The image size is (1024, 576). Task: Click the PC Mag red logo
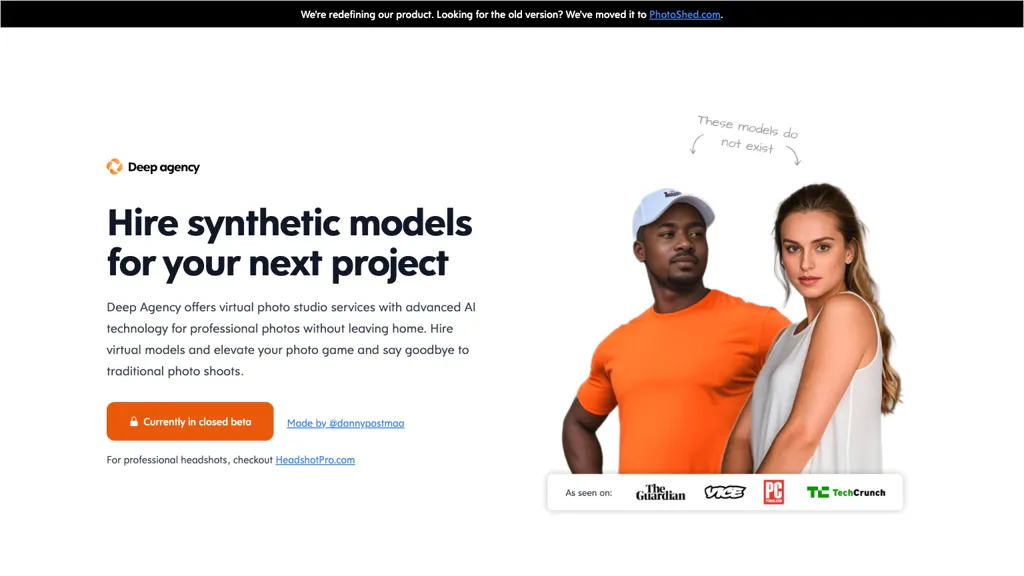773,492
